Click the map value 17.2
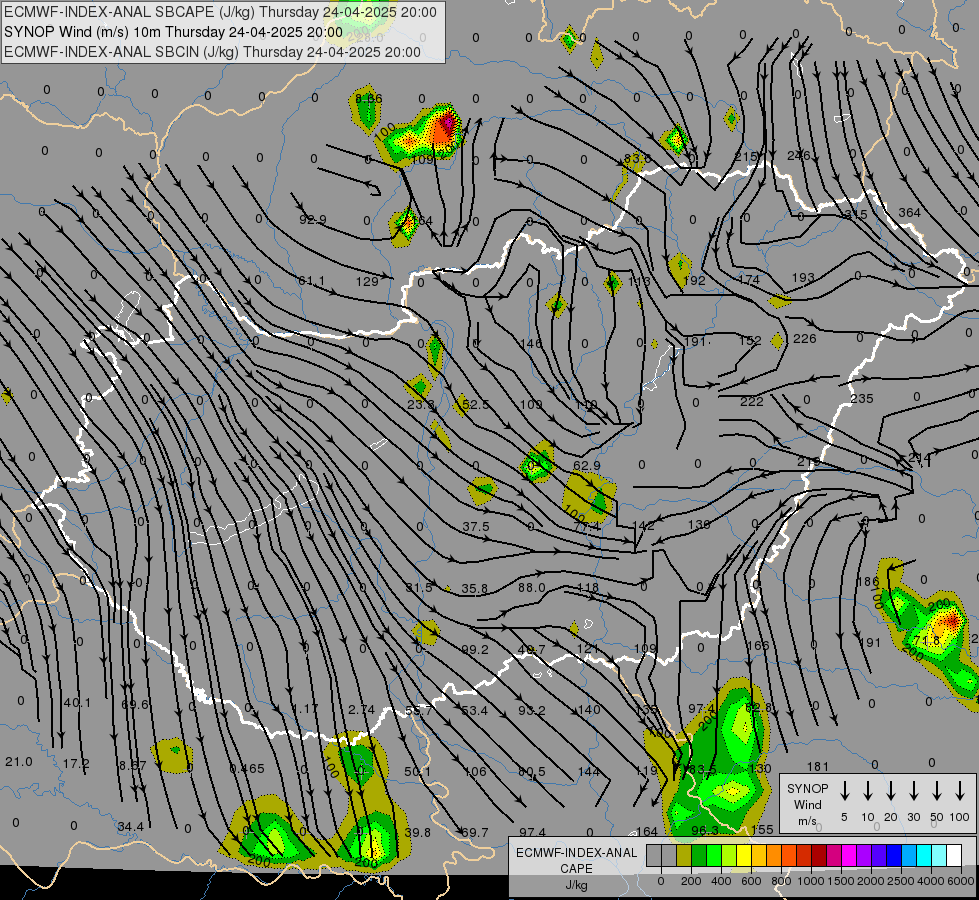 76,763
